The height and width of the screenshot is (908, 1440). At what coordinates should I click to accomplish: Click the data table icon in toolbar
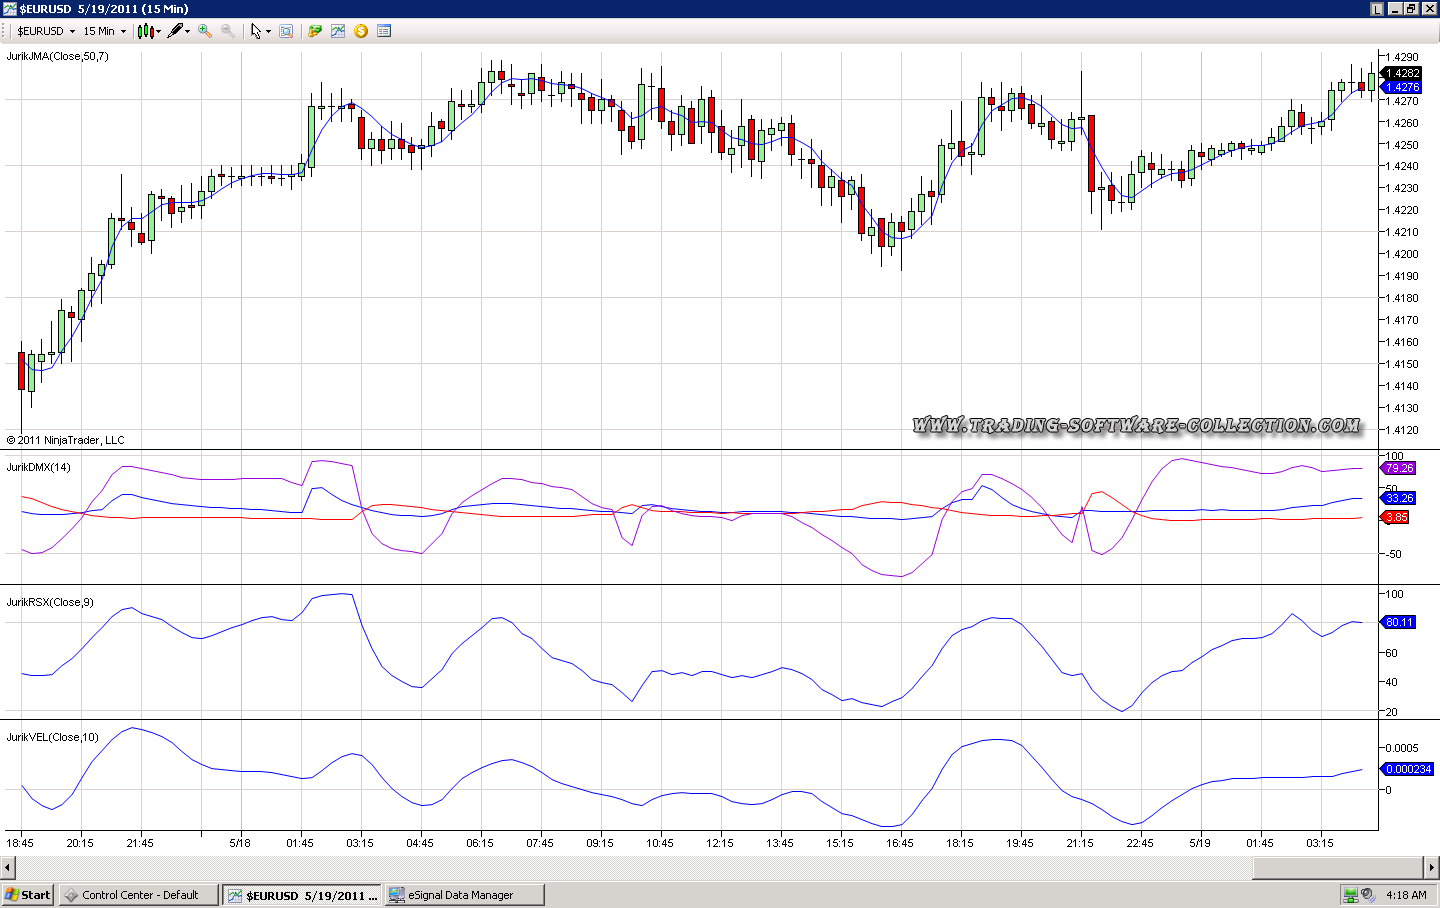pyautogui.click(x=384, y=31)
